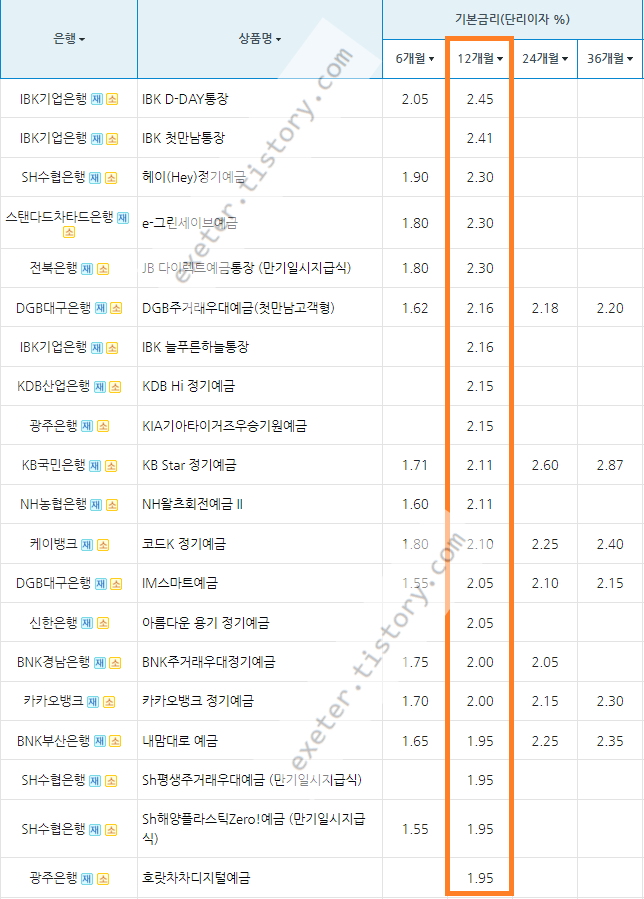This screenshot has height=899, width=644.
Task: Click the 1.62 six-month rate
Action: [x=415, y=308]
